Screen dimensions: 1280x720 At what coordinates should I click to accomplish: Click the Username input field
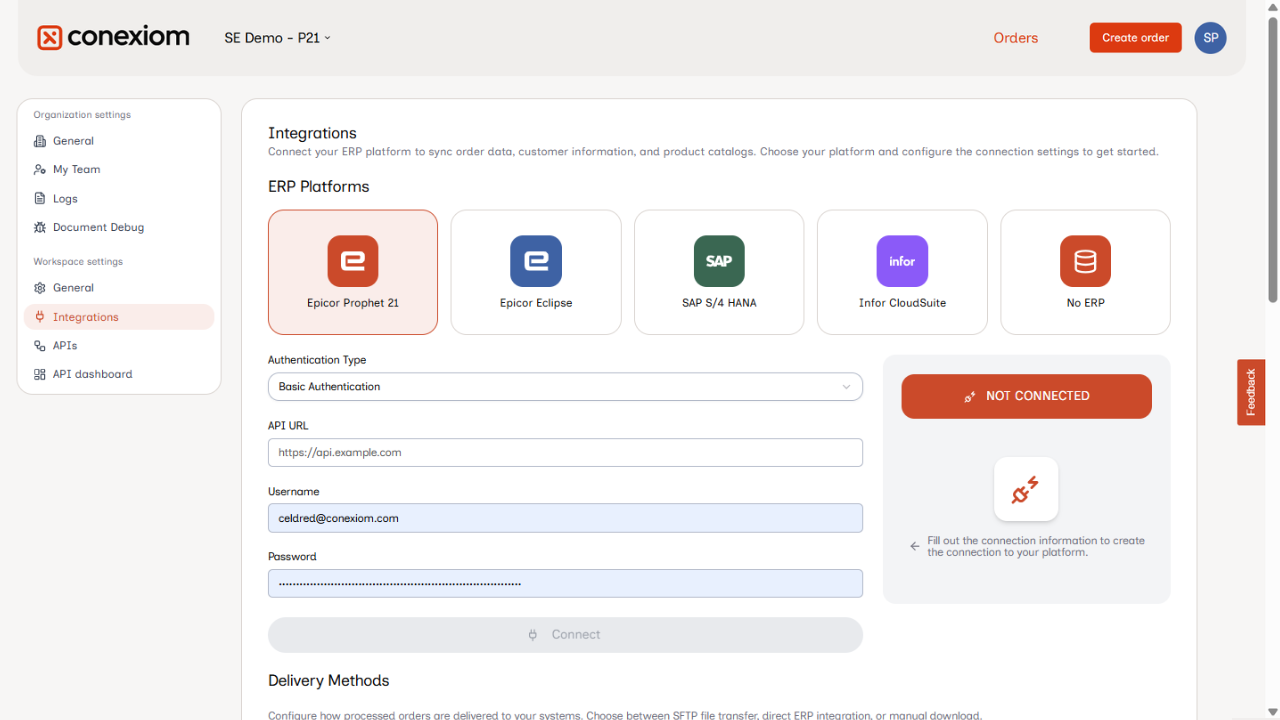pos(565,518)
